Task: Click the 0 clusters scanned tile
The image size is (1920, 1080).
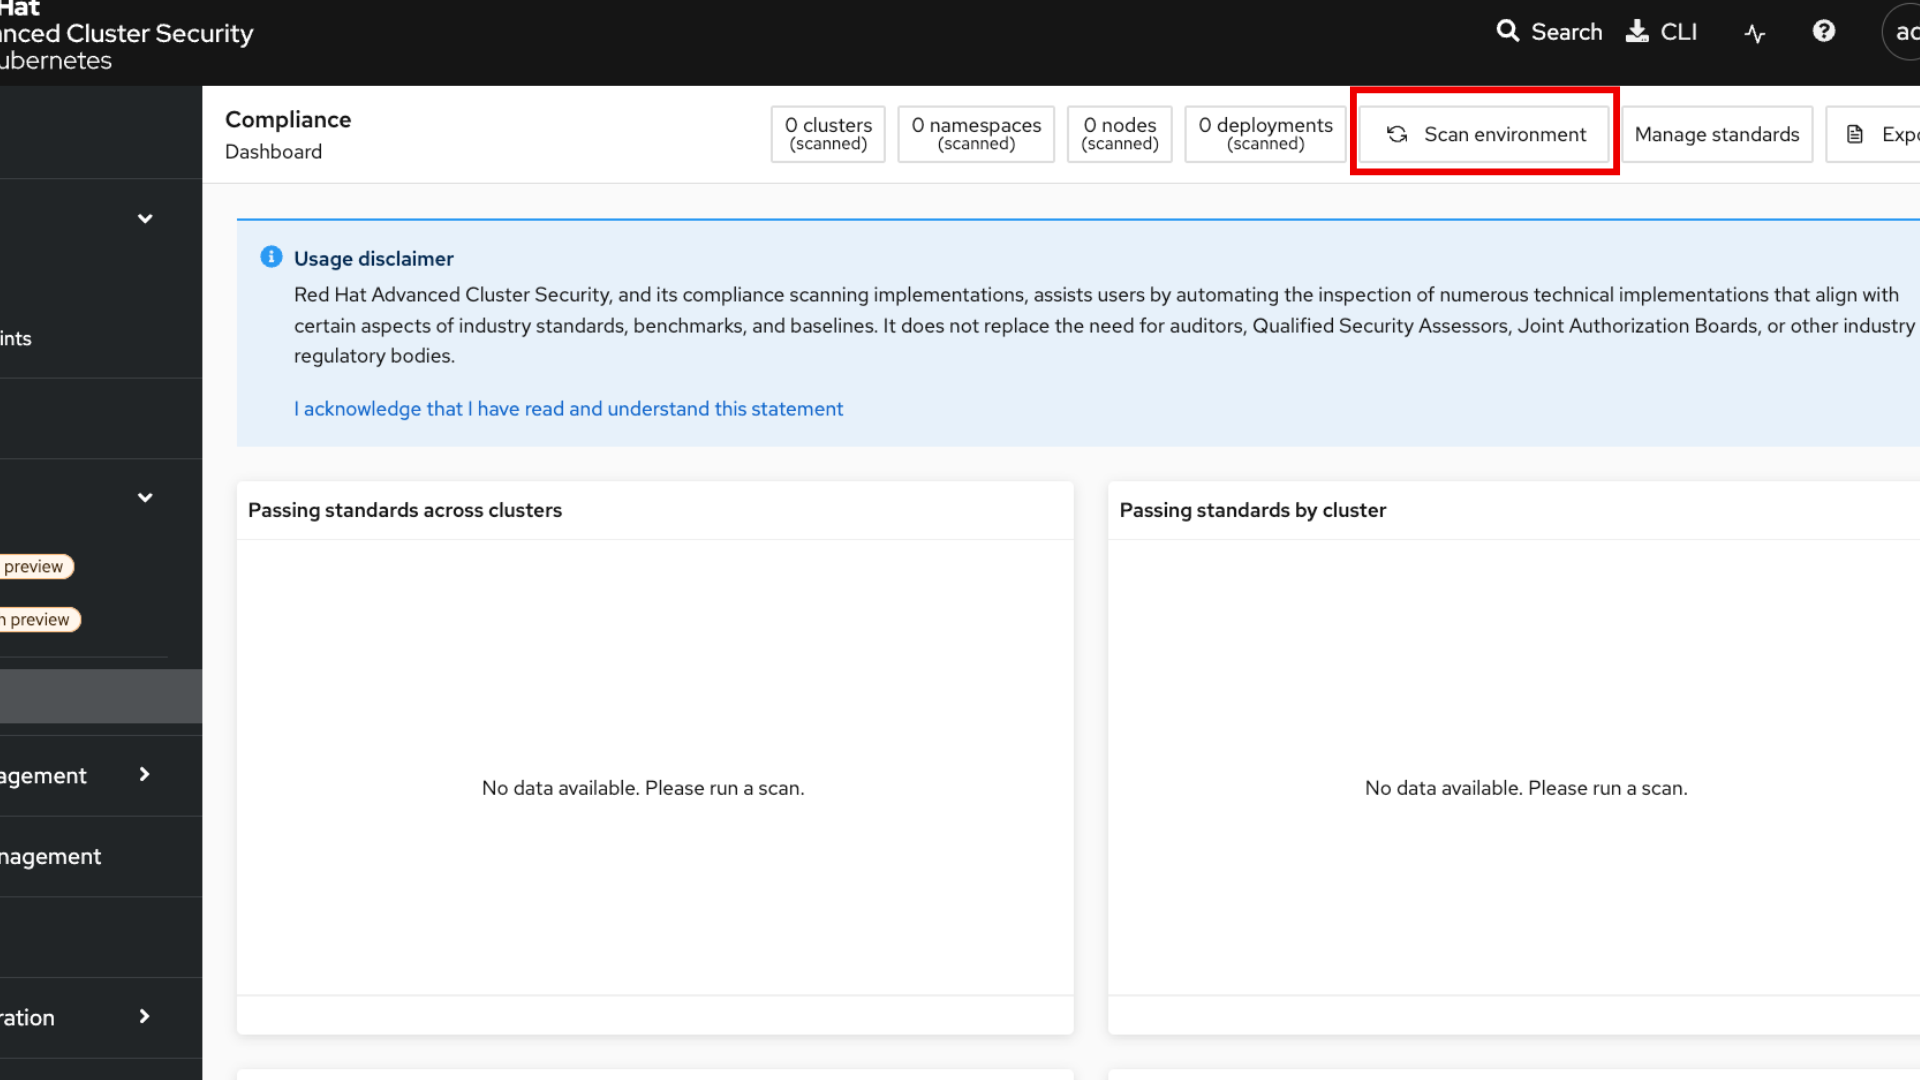Action: [828, 134]
